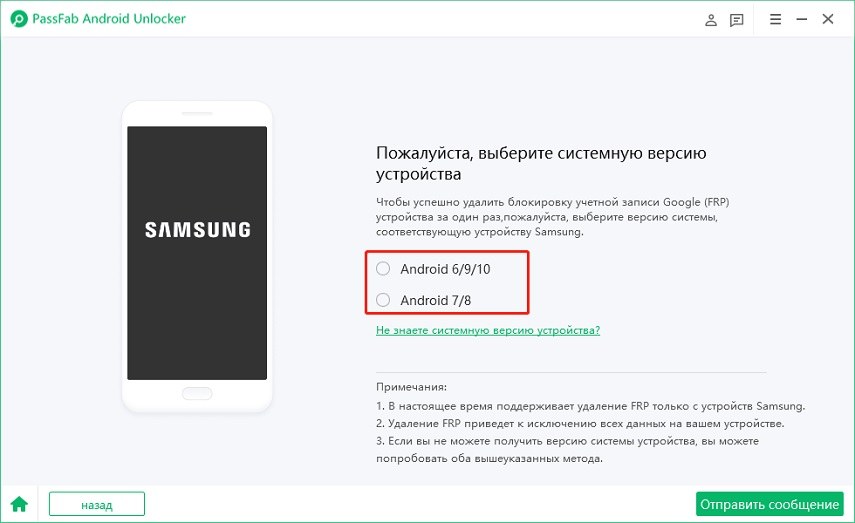The width and height of the screenshot is (855, 523).
Task: Select the Android 7/8 radio button
Action: point(383,300)
